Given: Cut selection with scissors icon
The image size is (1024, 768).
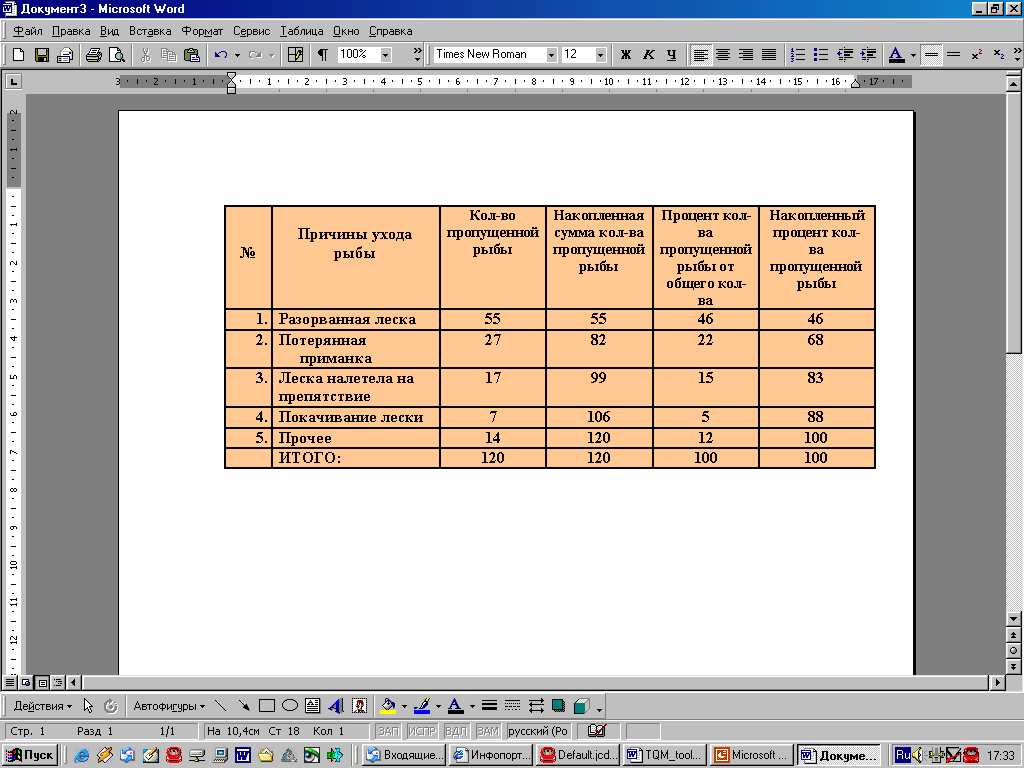Looking at the screenshot, I should pyautogui.click(x=146, y=55).
